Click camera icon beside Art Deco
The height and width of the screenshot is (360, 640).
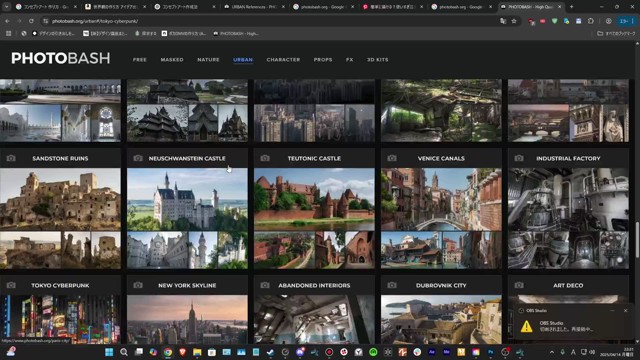pyautogui.click(x=519, y=285)
